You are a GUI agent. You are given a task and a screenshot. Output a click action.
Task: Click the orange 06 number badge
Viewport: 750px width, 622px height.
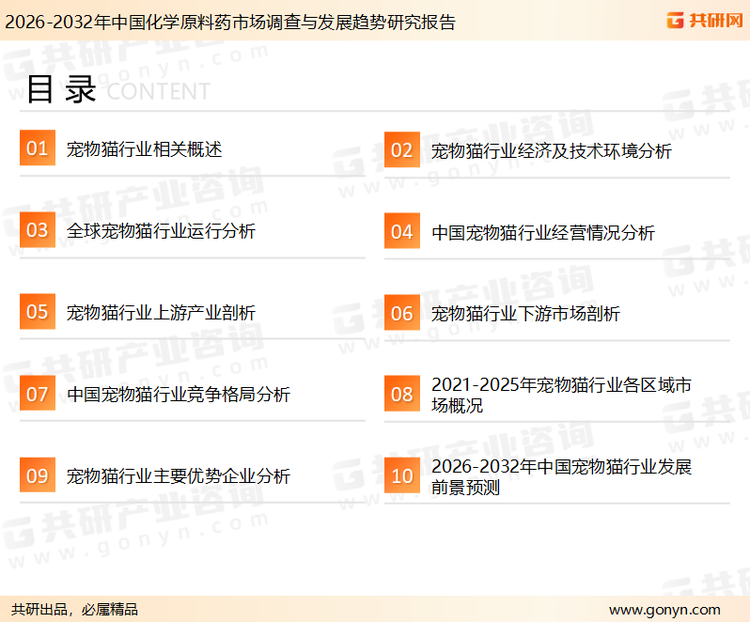click(x=402, y=313)
